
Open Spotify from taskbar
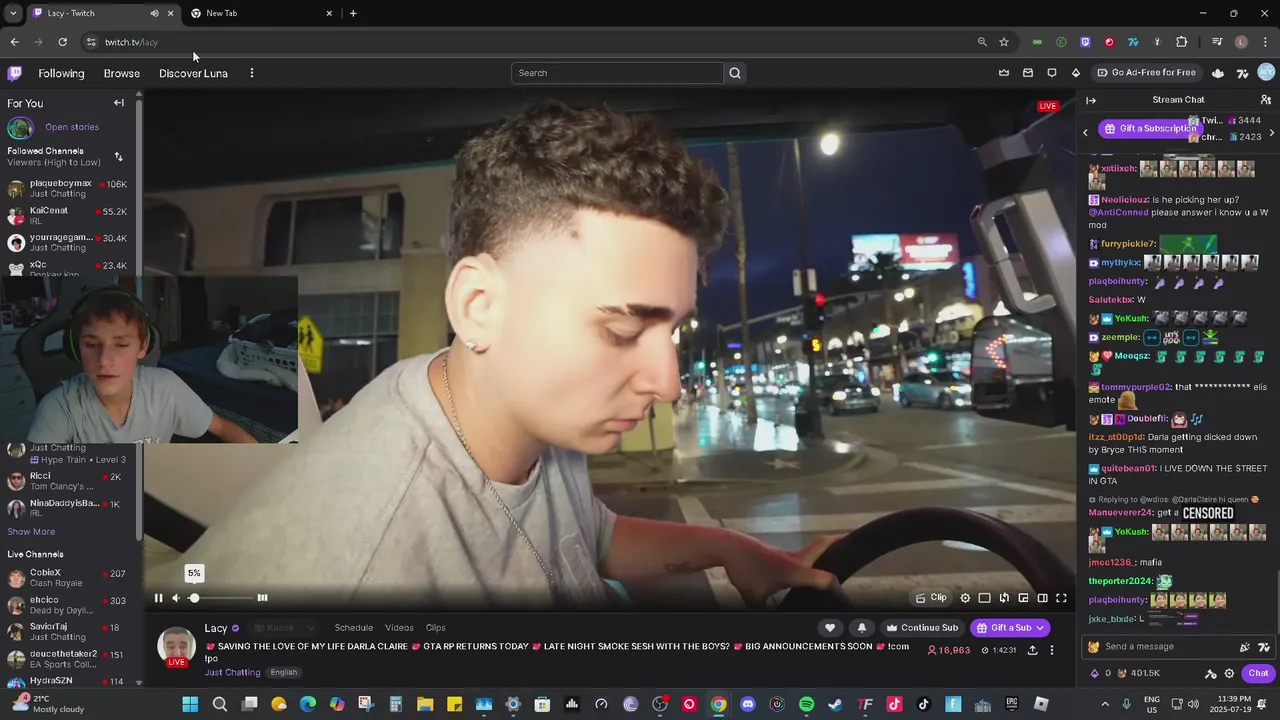tap(806, 704)
